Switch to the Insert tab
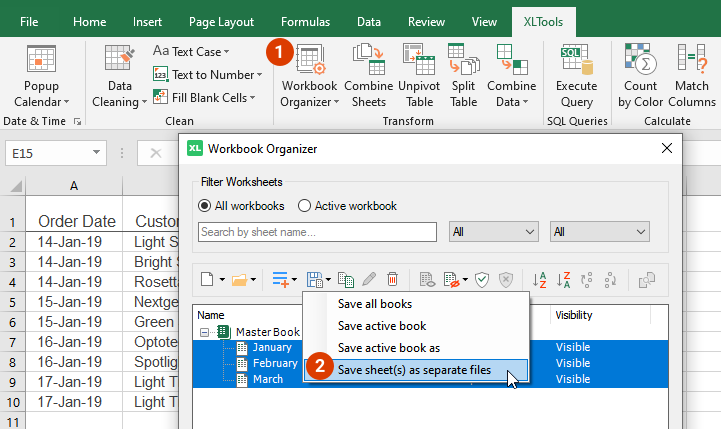721x429 pixels. coord(147,22)
